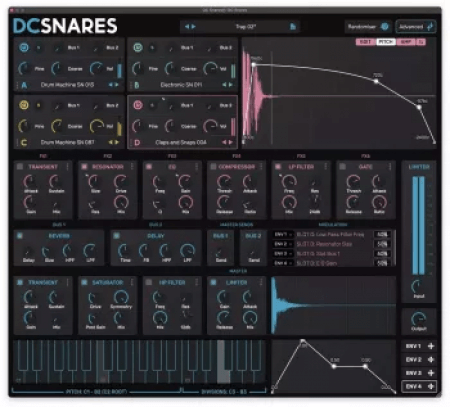Click the Randomiser dice icon

tap(385, 27)
